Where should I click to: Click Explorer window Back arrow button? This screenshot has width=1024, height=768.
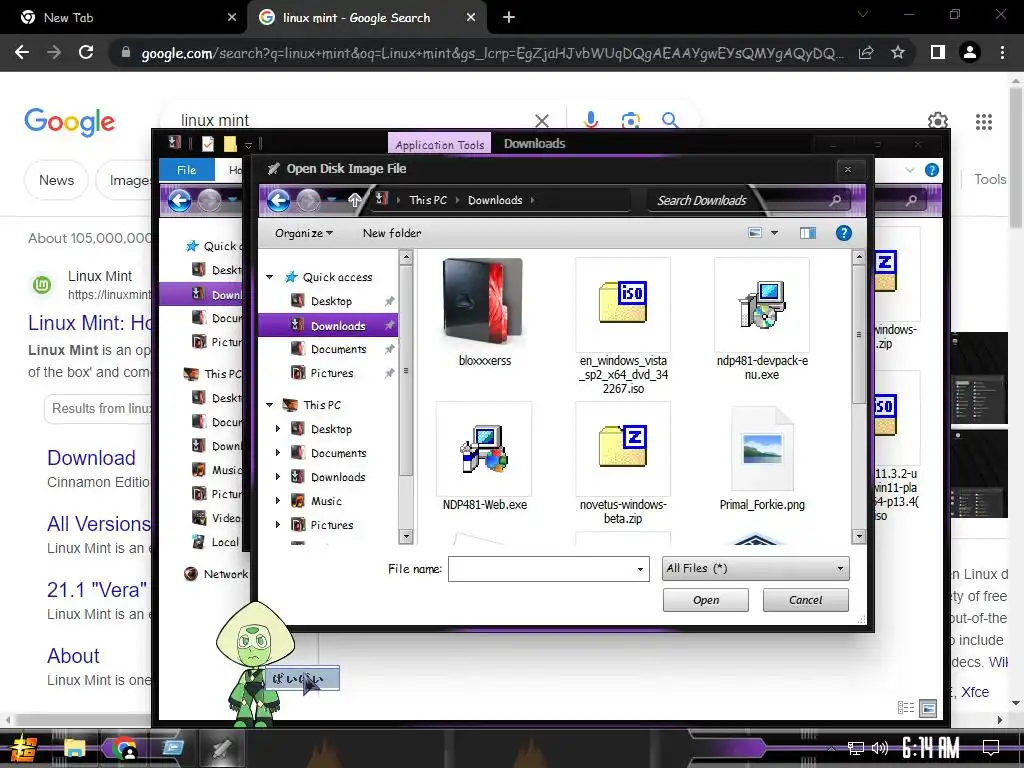pyautogui.click(x=179, y=200)
